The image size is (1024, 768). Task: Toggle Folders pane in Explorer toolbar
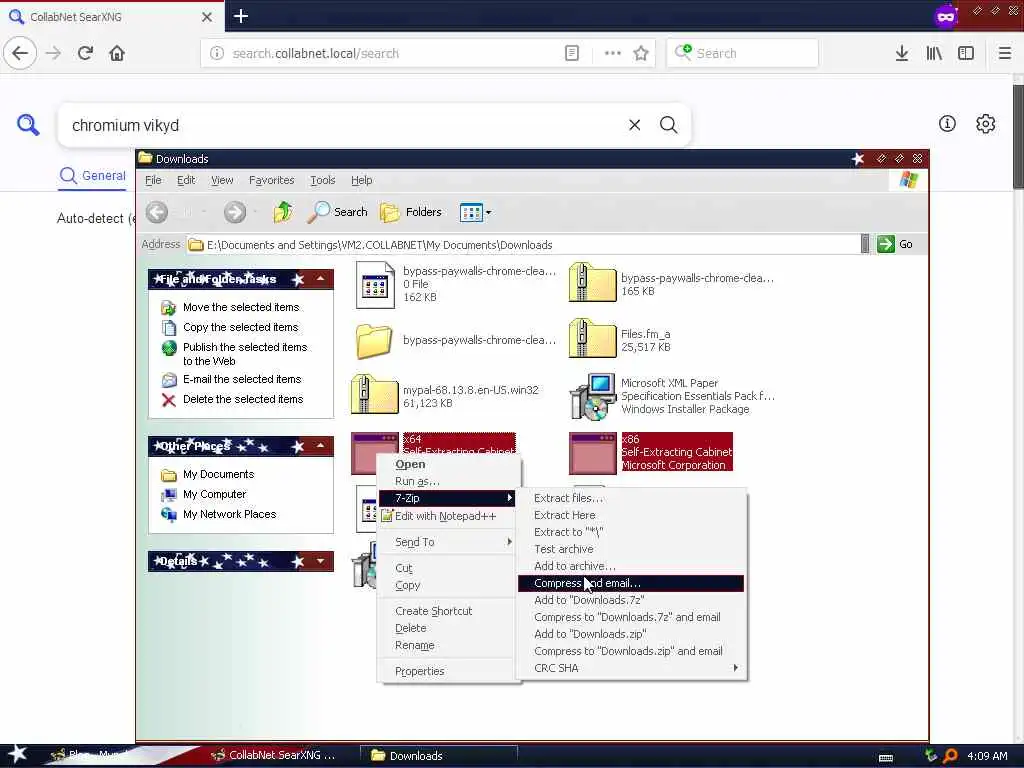[411, 212]
